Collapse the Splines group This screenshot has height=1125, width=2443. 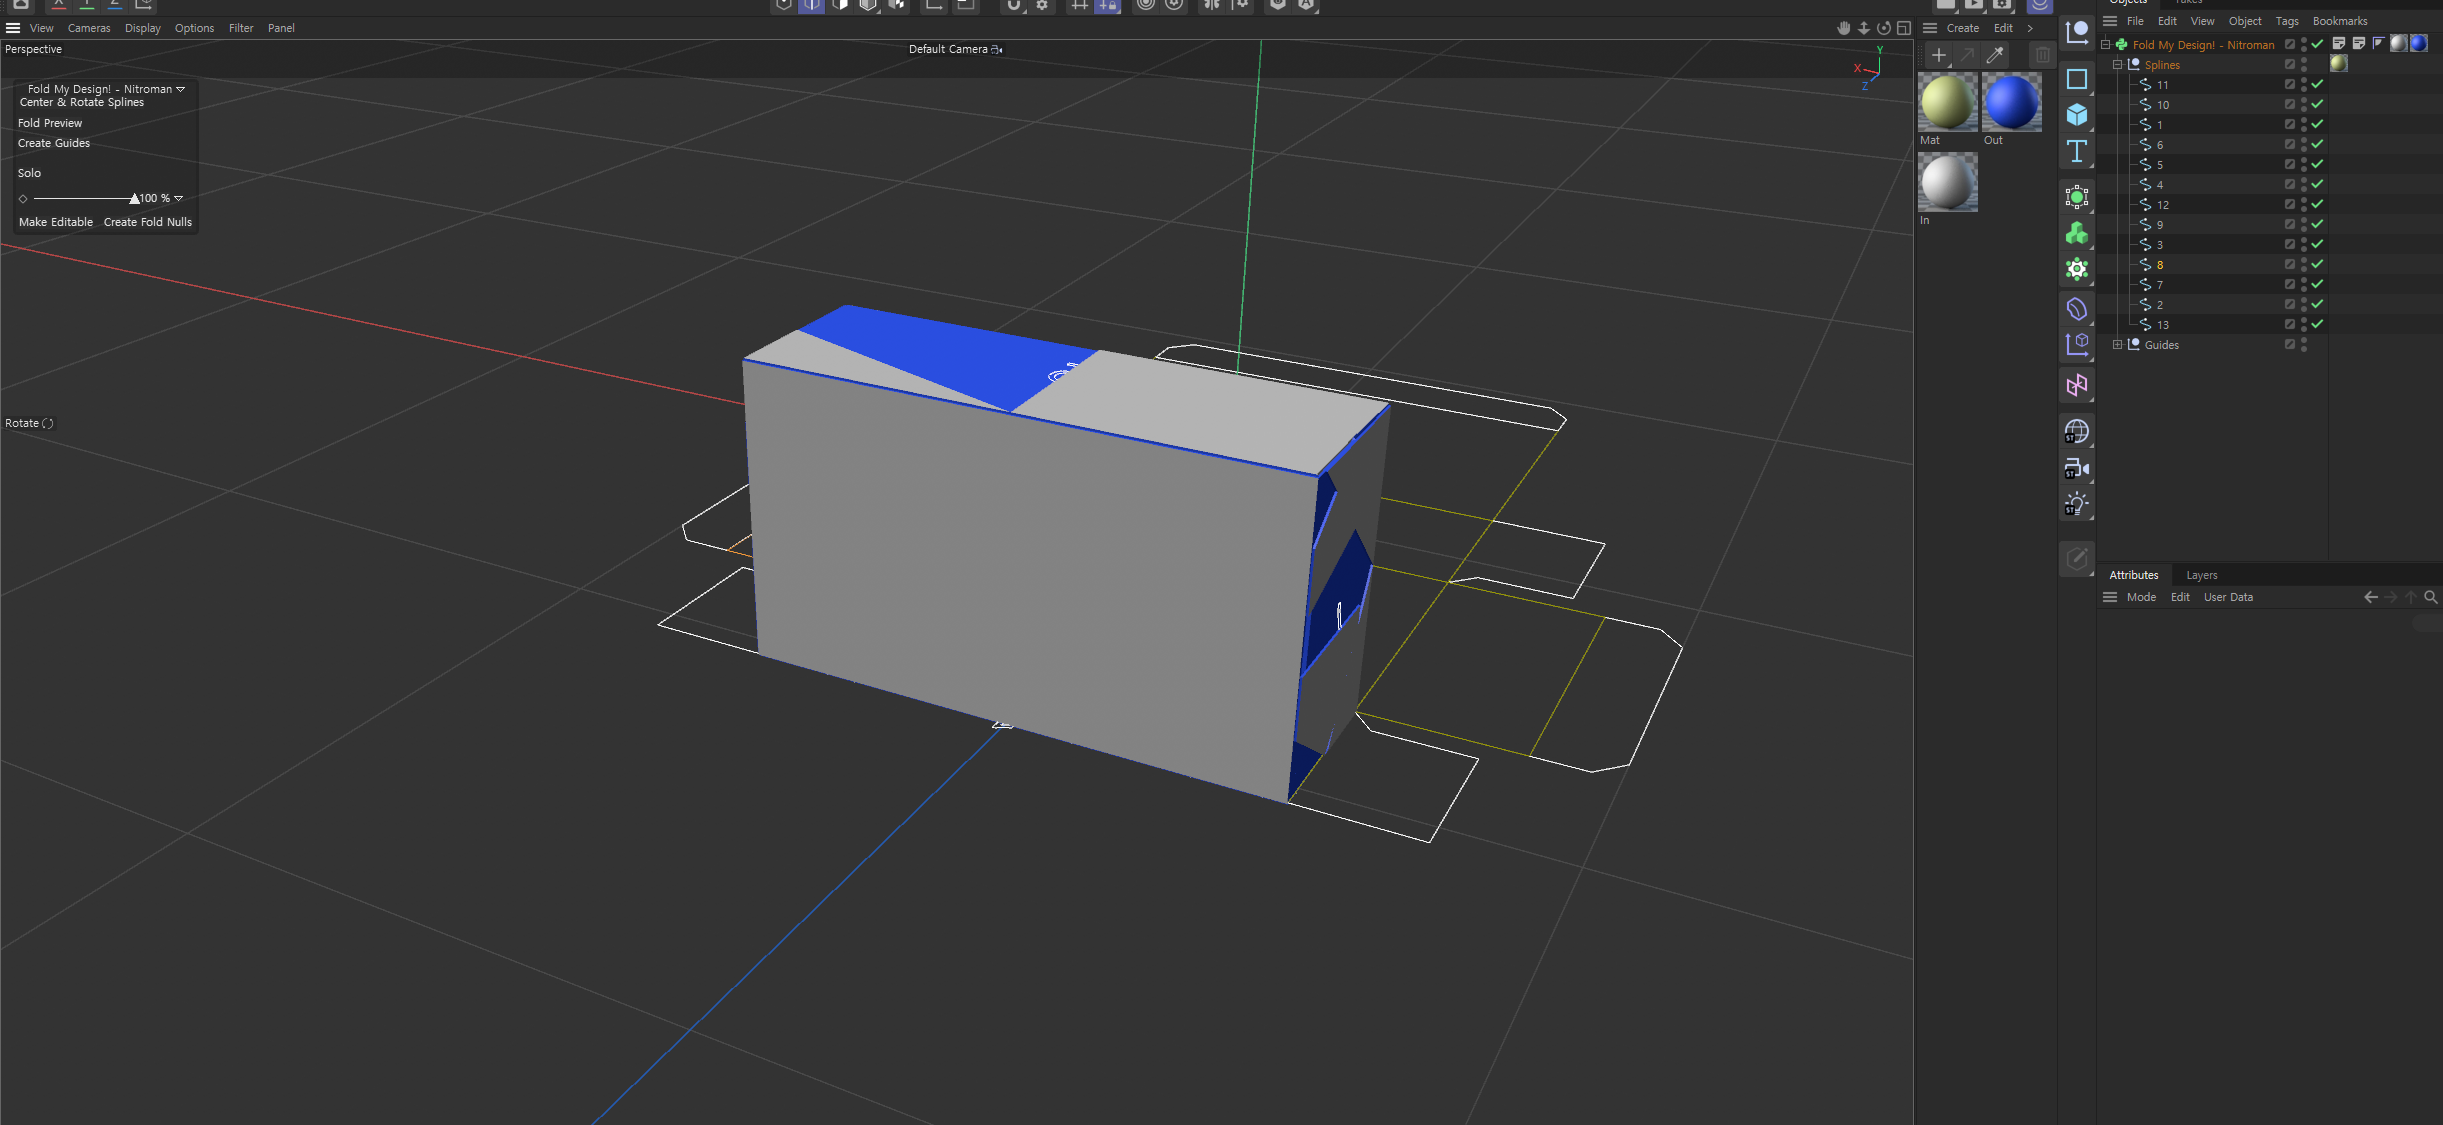click(2117, 65)
